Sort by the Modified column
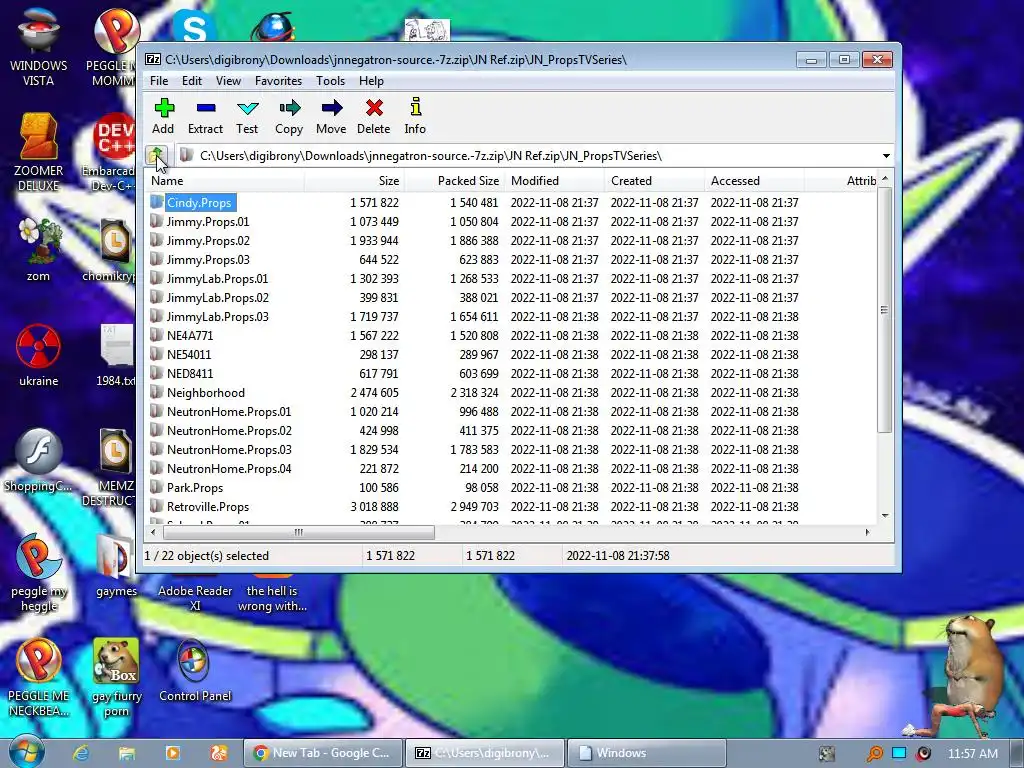Image resolution: width=1024 pixels, height=768 pixels. tap(554, 181)
